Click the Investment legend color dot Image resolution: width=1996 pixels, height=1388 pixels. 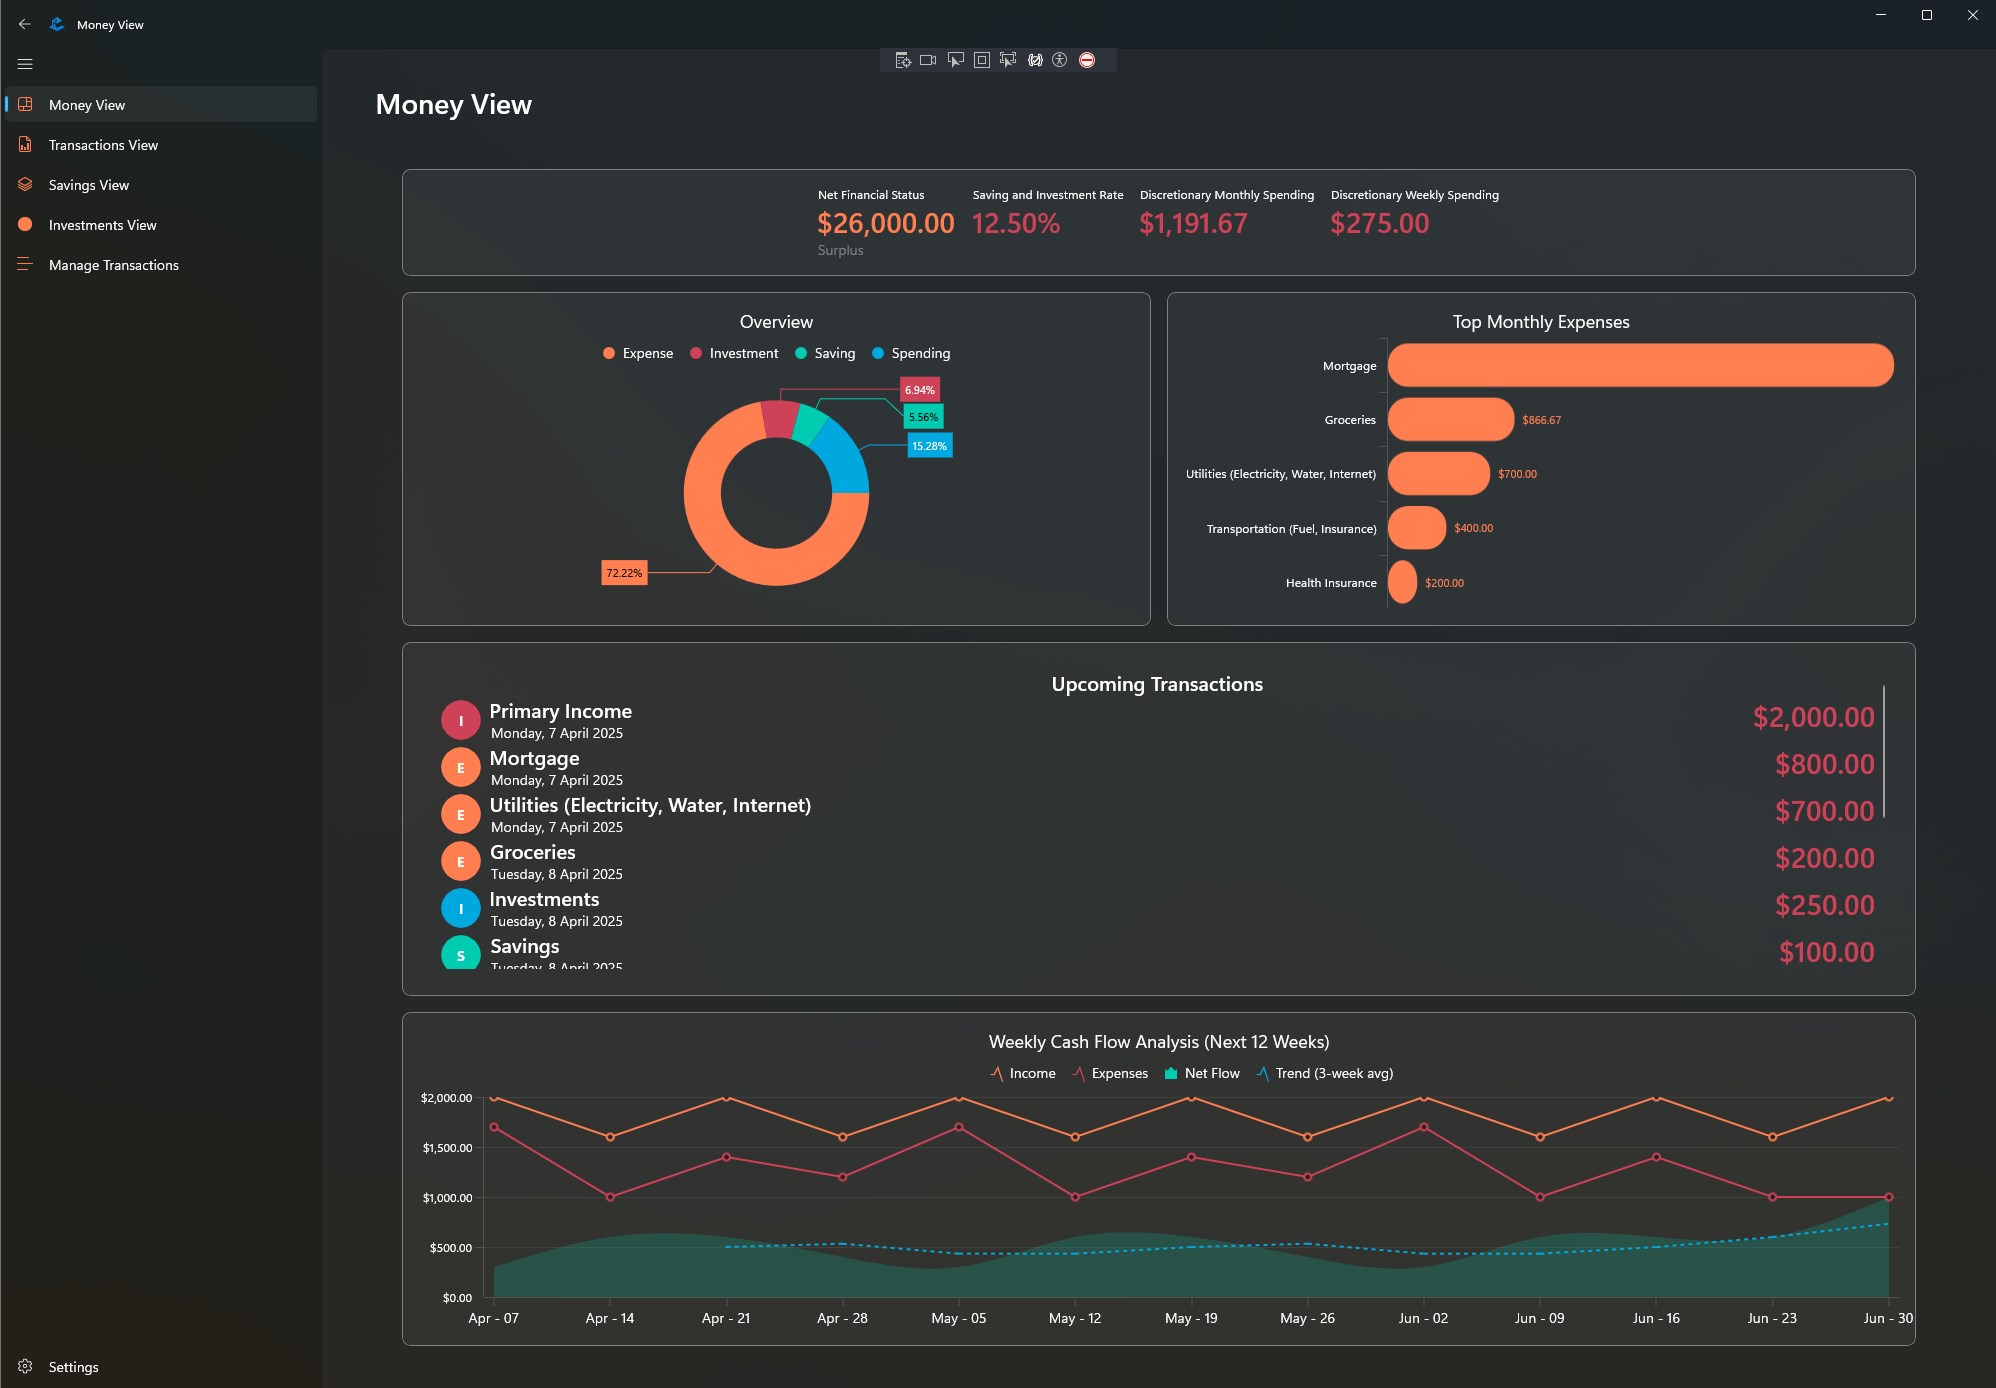tap(696, 353)
